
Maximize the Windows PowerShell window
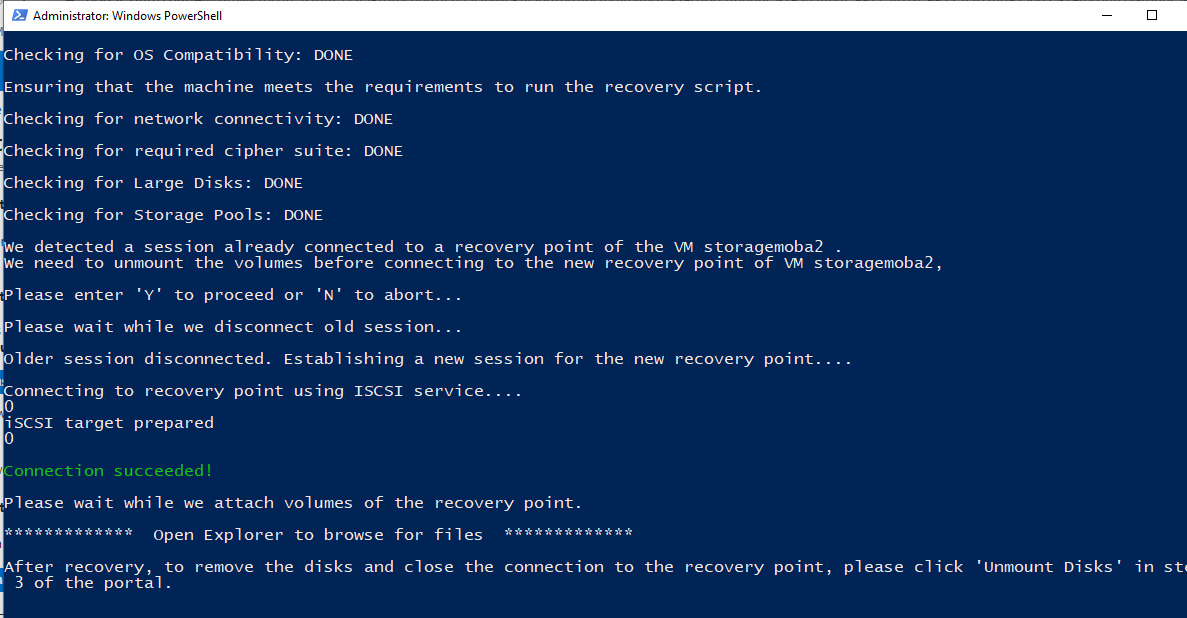1151,15
